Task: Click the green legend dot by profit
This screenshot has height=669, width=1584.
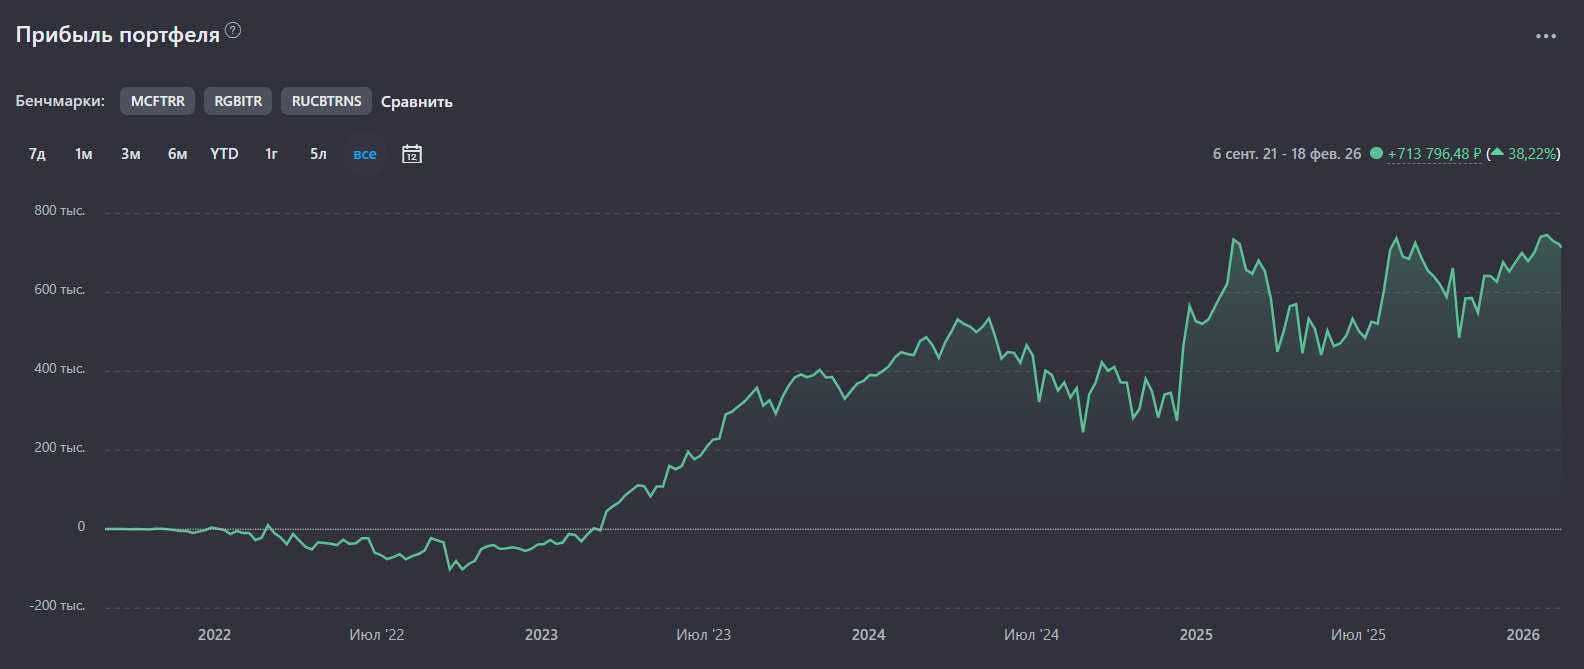Action: pyautogui.click(x=1376, y=153)
